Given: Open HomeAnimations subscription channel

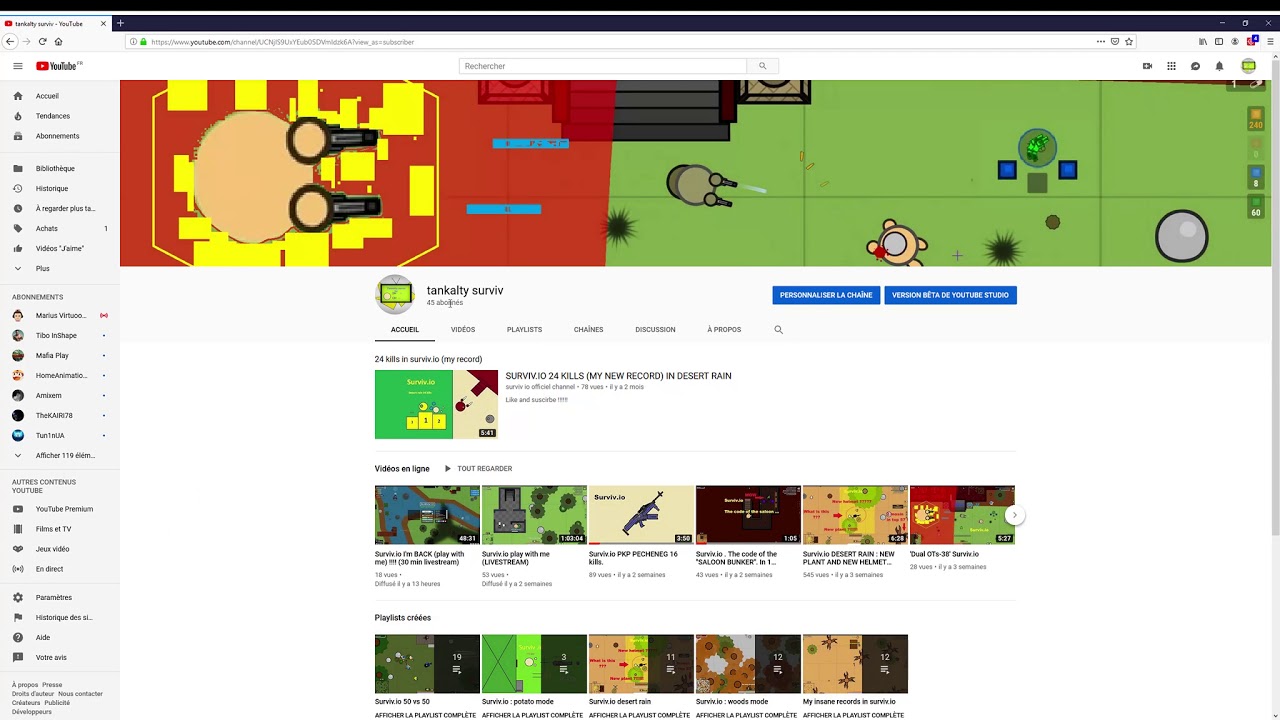Looking at the screenshot, I should click(60, 375).
